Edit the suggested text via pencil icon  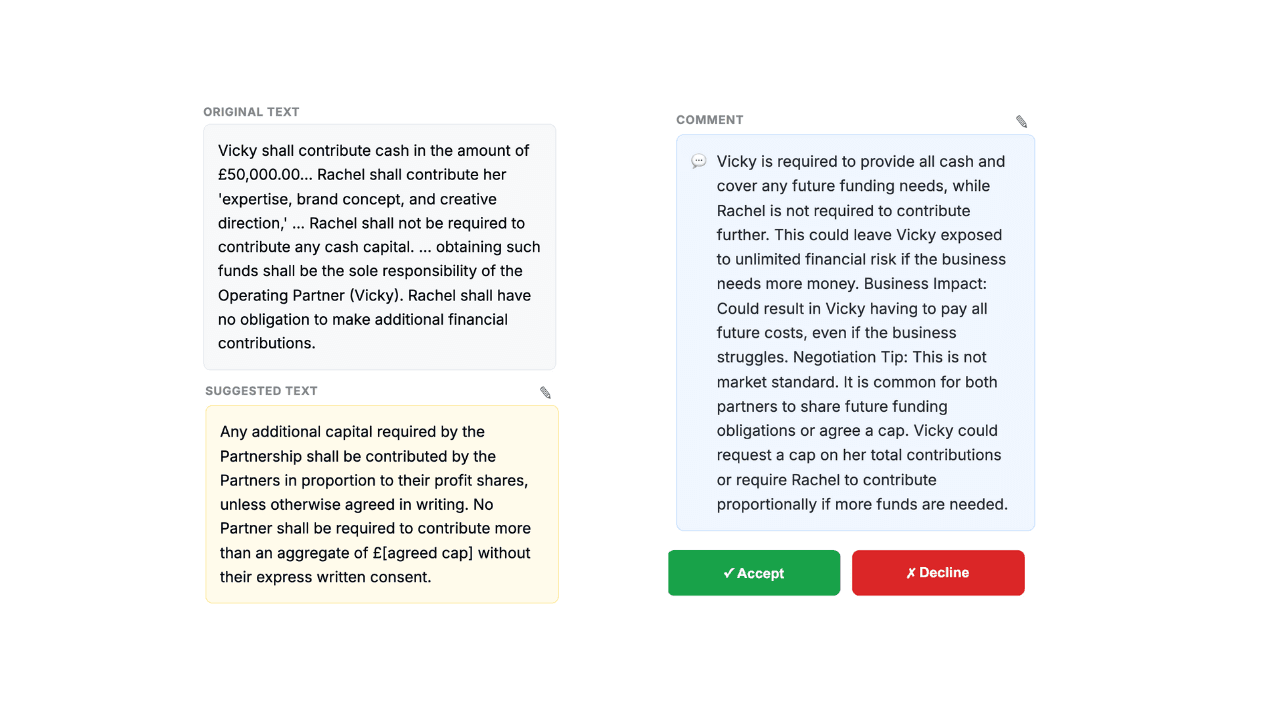coord(545,392)
